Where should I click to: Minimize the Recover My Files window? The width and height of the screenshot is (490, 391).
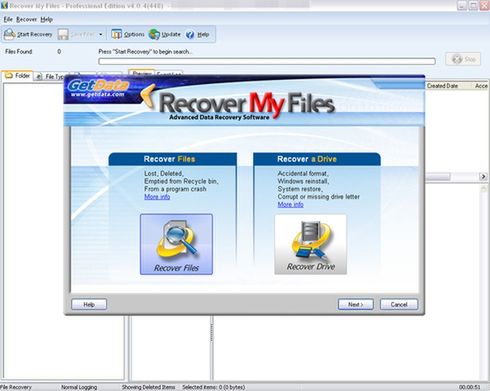coord(462,5)
